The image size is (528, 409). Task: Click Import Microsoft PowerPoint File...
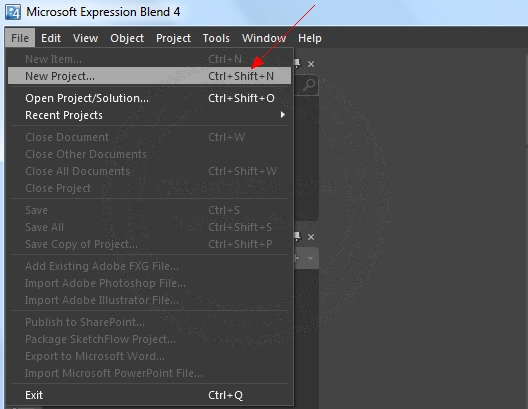click(x=149, y=373)
